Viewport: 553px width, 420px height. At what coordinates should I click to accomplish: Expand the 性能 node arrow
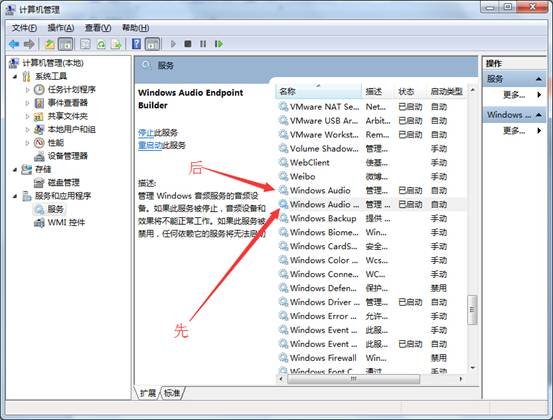[x=27, y=143]
